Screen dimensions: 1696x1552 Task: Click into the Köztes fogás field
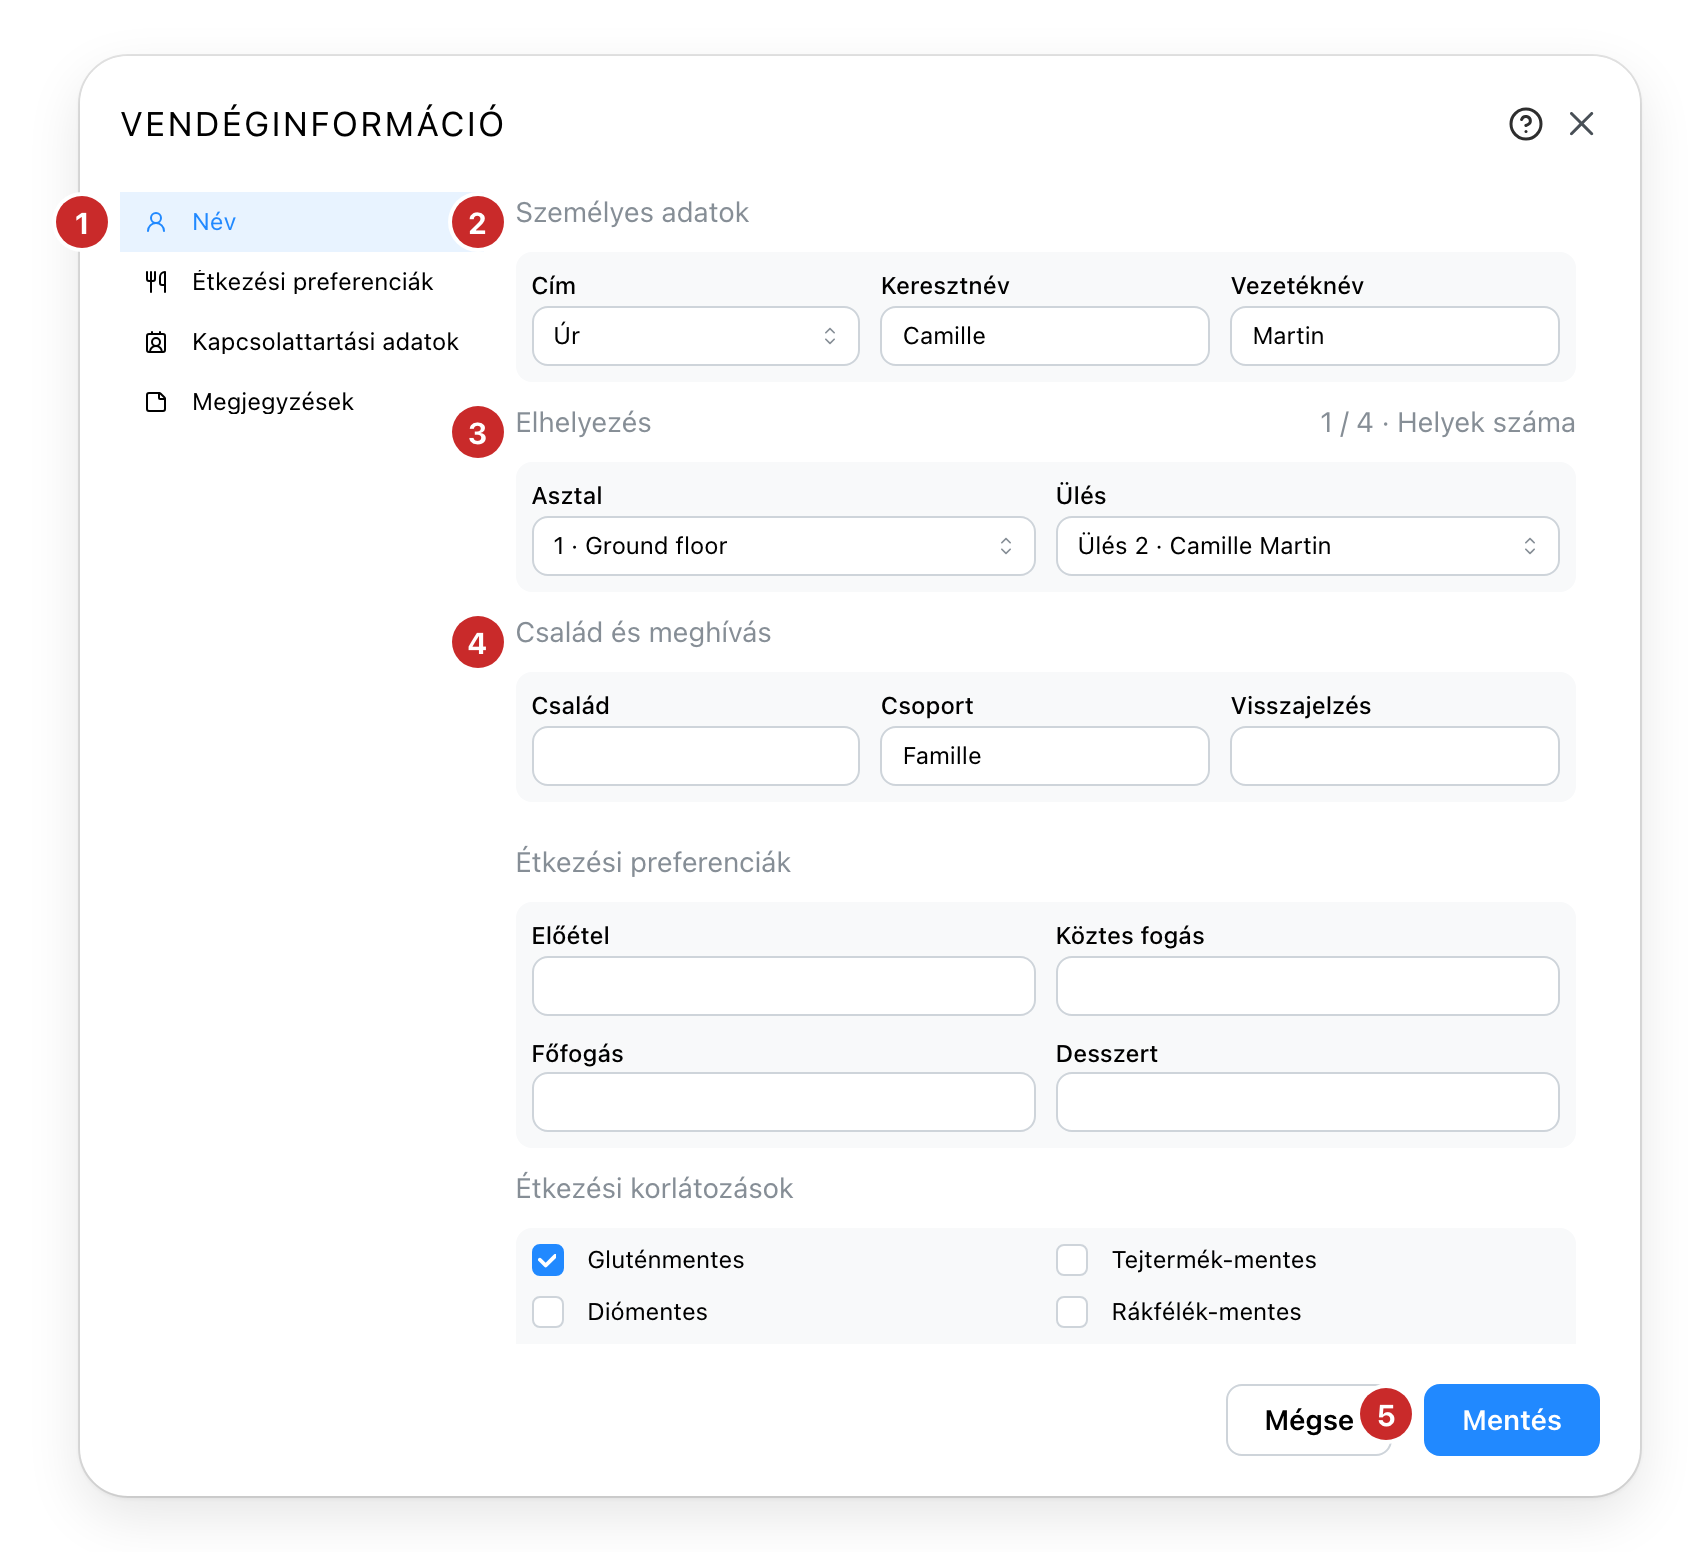click(1308, 986)
